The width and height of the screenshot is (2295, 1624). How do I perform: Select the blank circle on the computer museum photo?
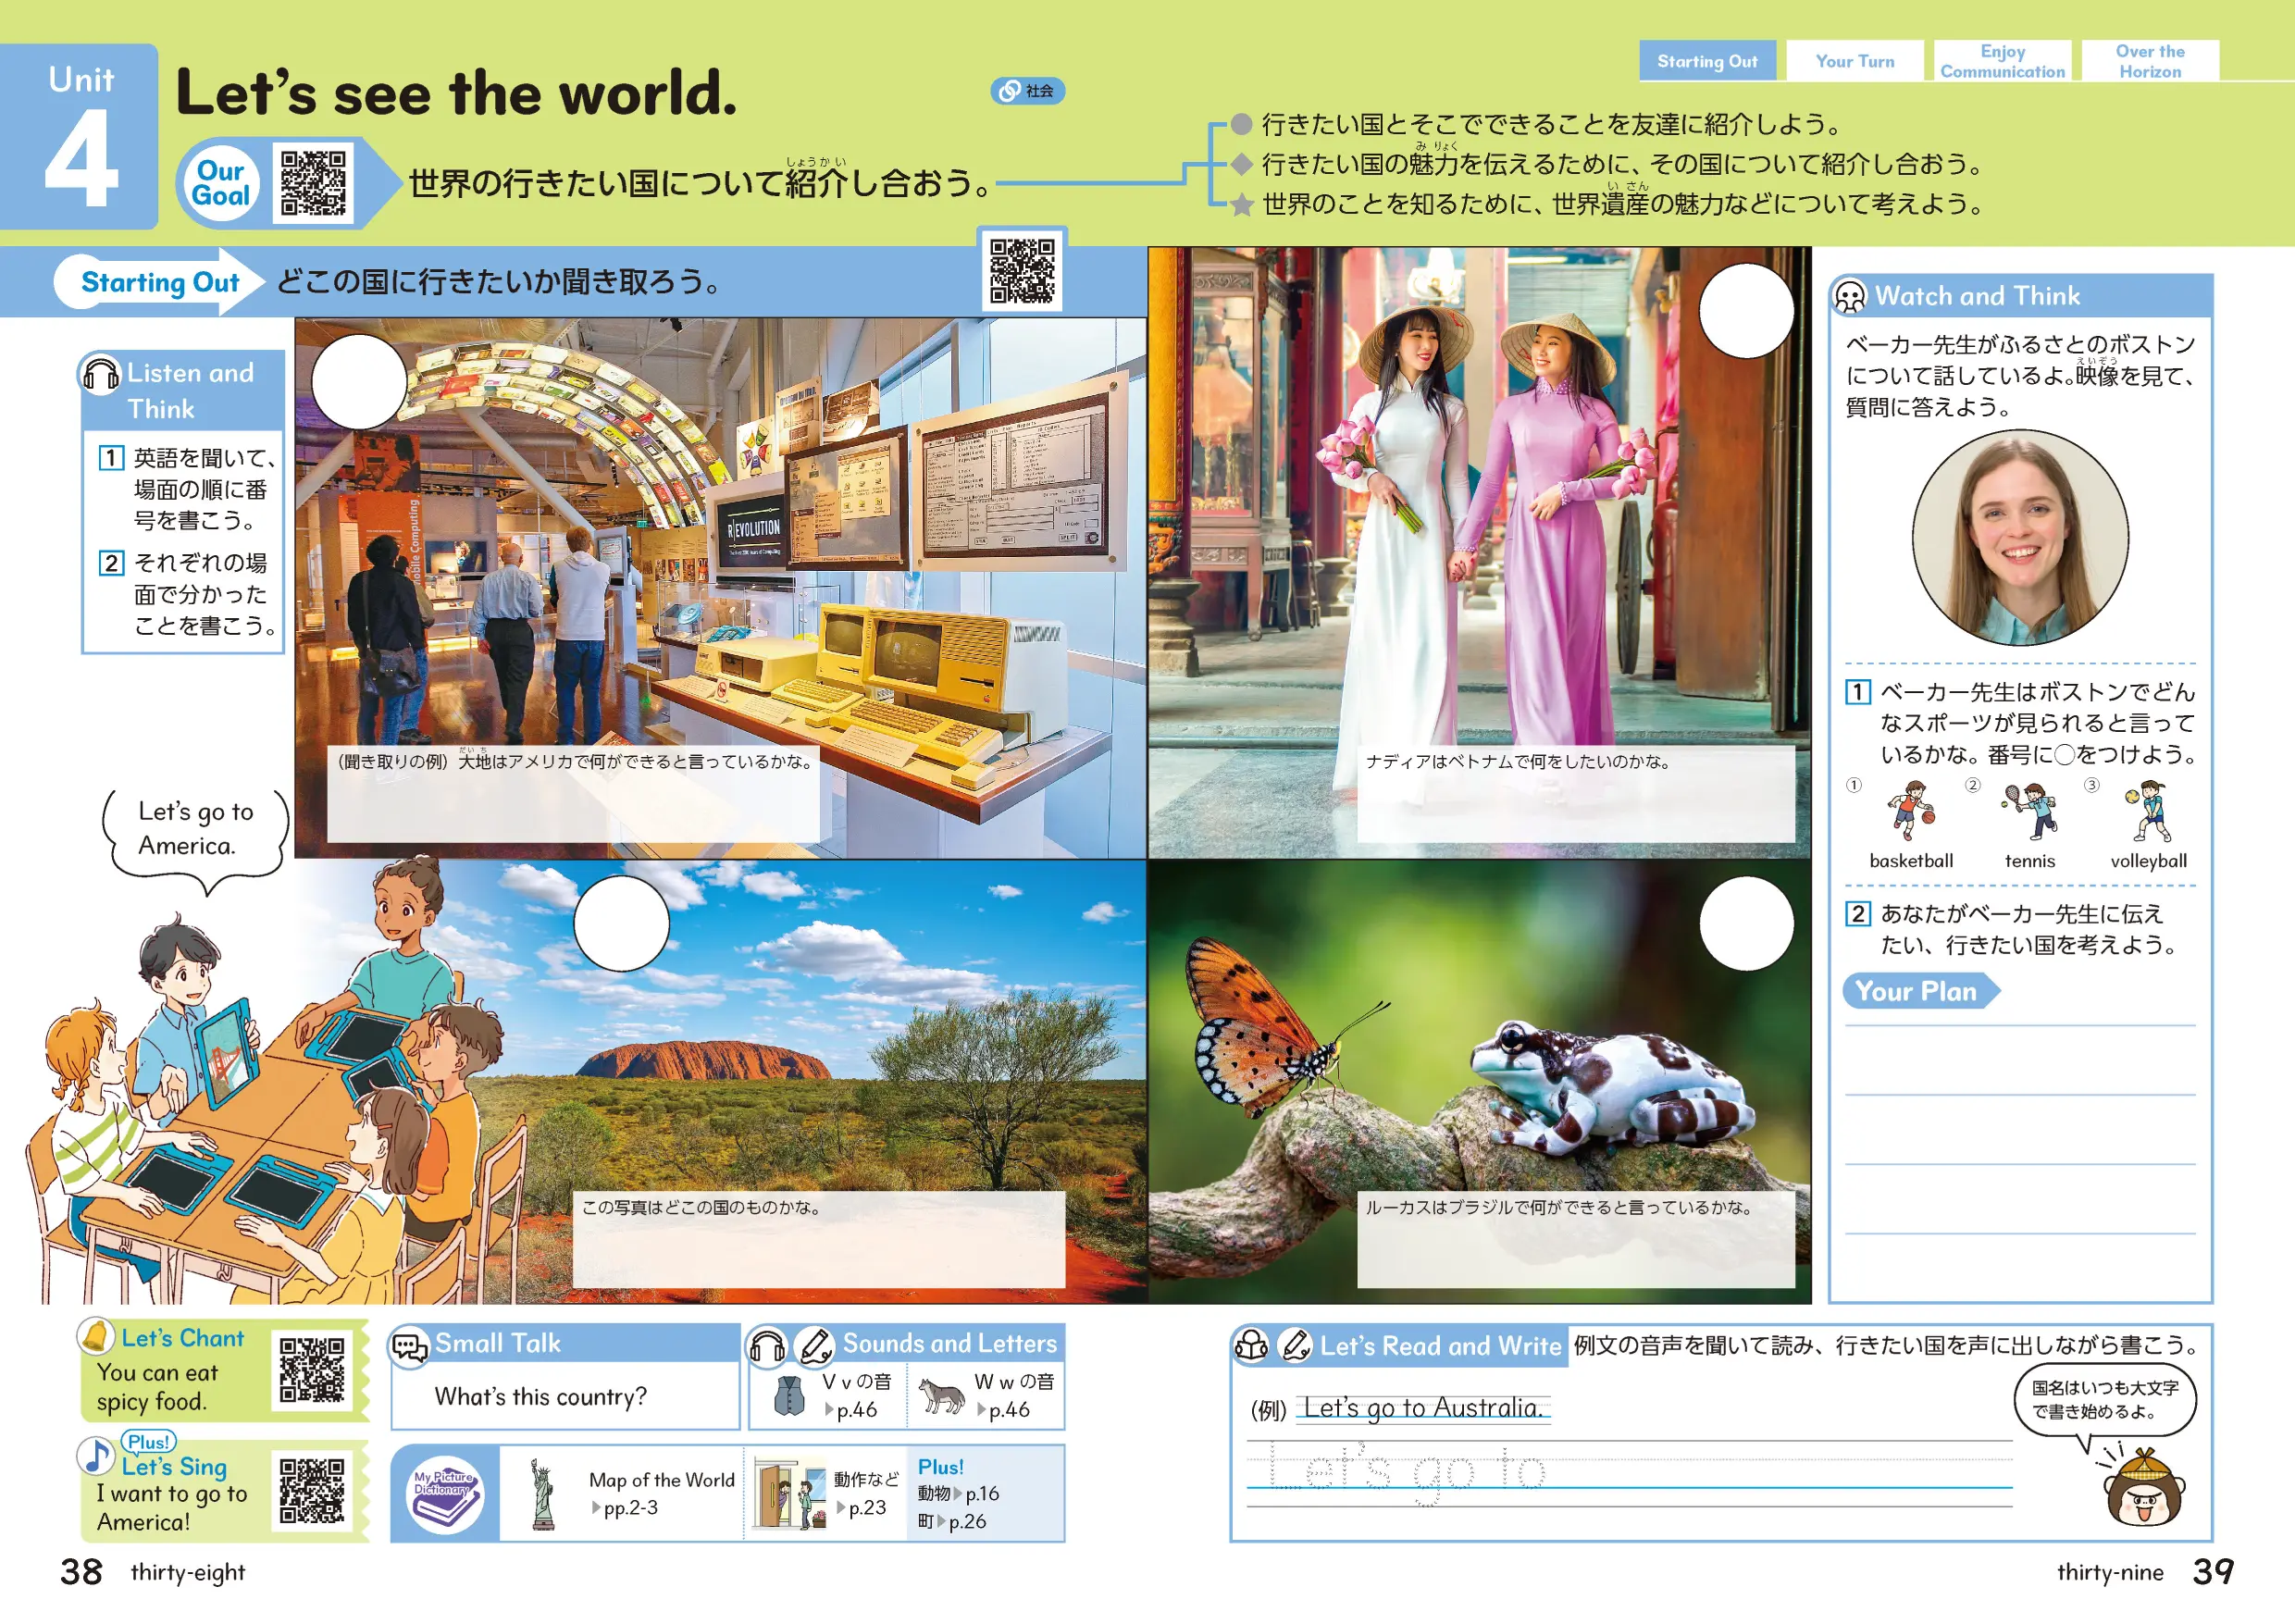pyautogui.click(x=359, y=382)
